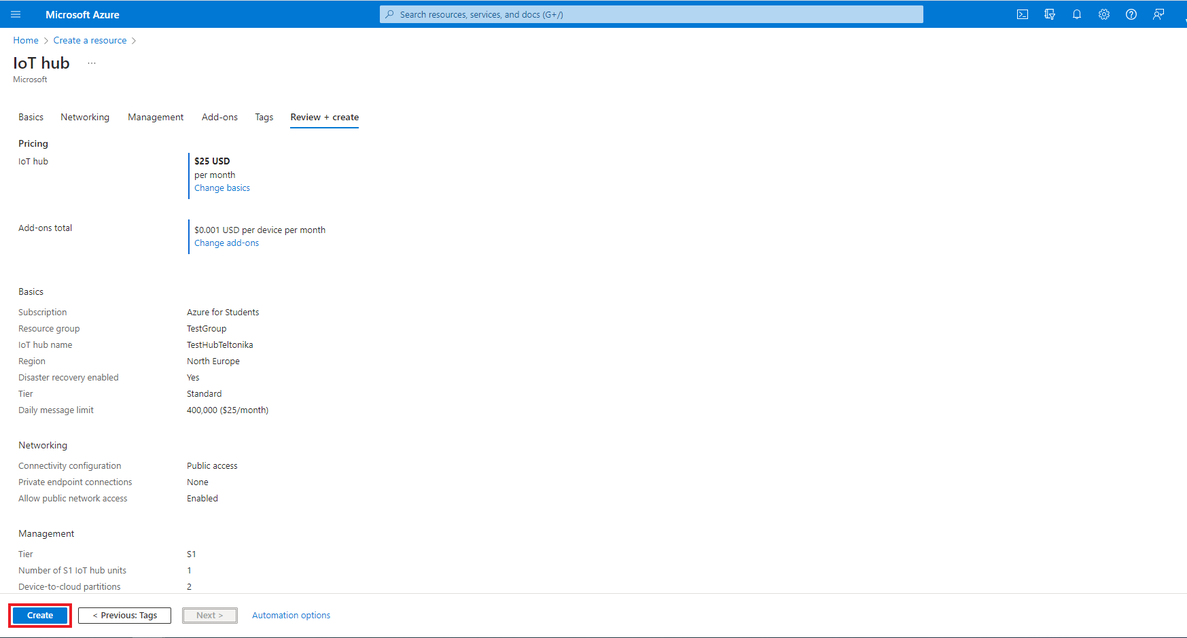Switch to the Networking tab

pyautogui.click(x=84, y=117)
